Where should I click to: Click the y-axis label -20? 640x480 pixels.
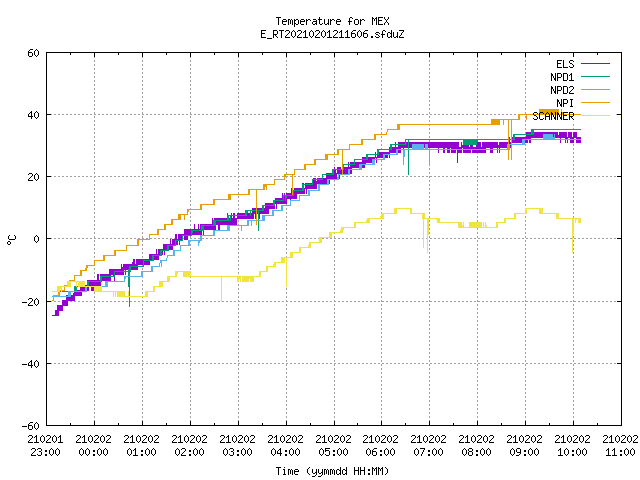(31, 302)
